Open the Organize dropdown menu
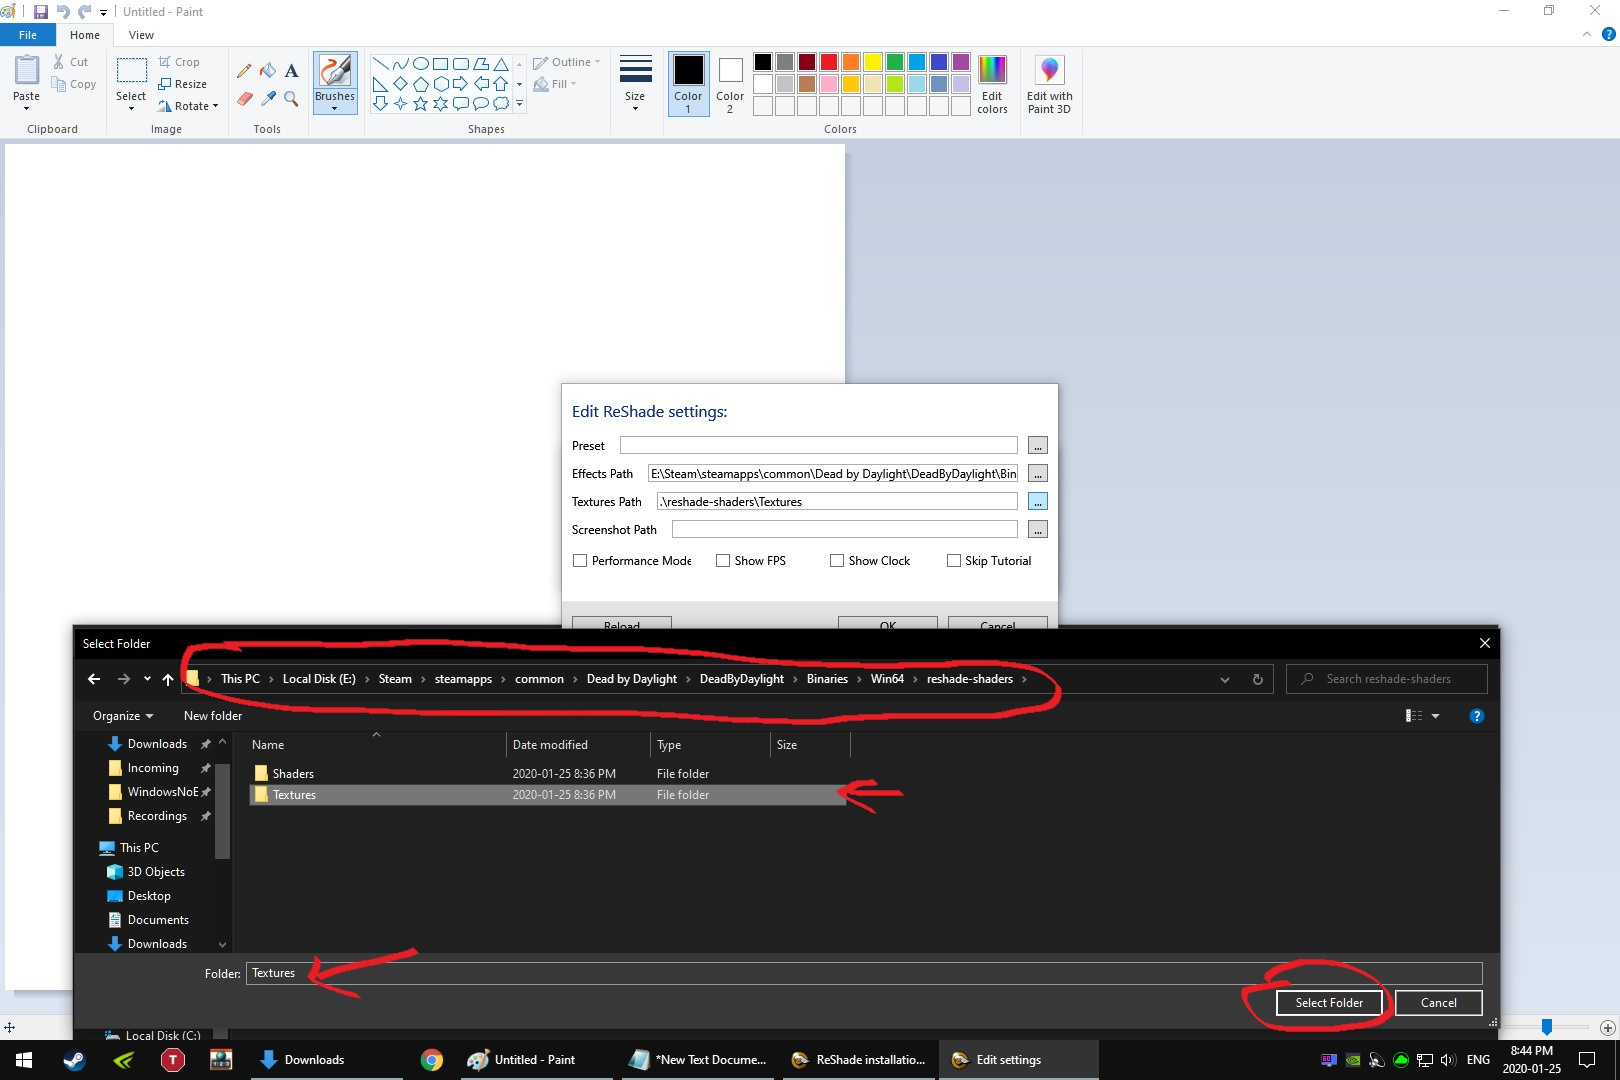1620x1080 pixels. 120,715
